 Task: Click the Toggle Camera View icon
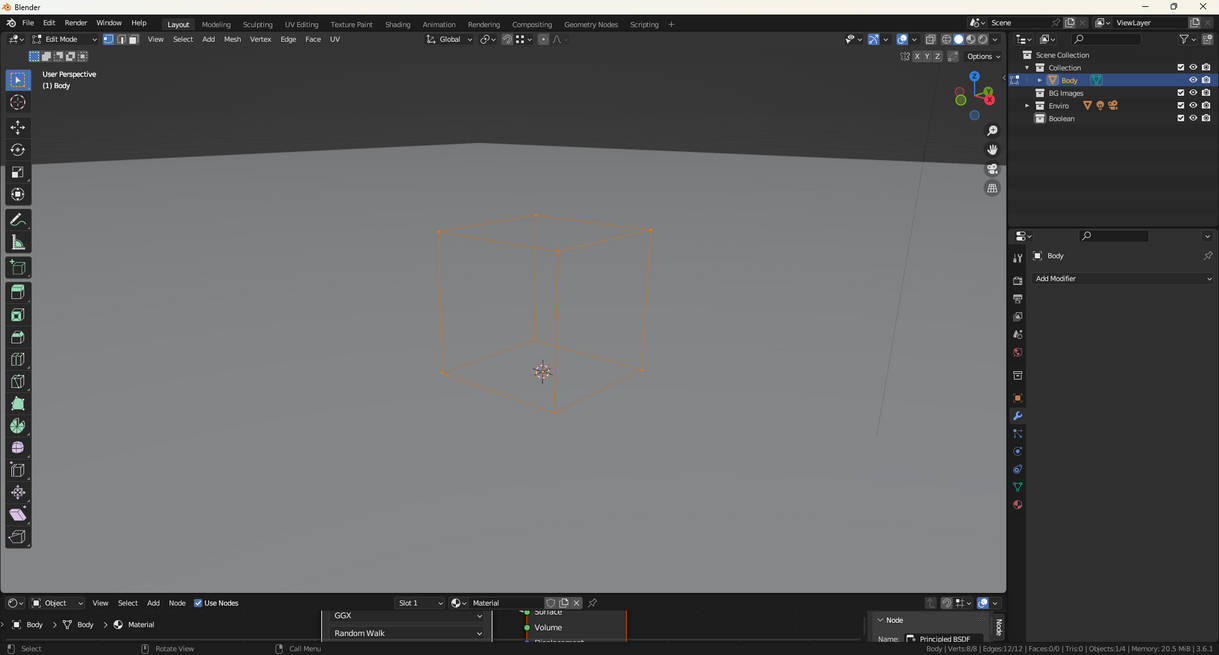(x=992, y=169)
